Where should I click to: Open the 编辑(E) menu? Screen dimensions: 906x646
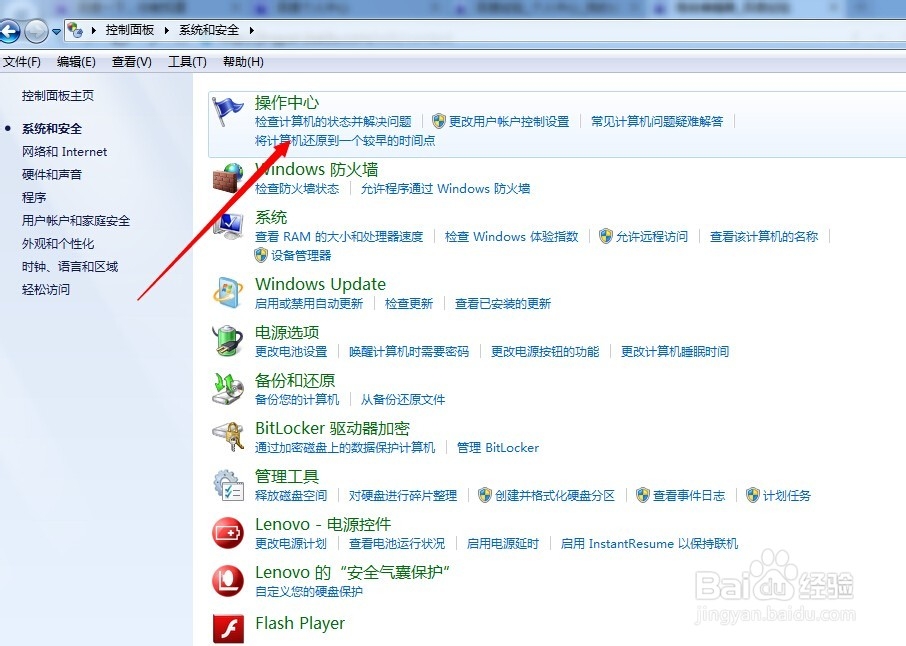[76, 62]
